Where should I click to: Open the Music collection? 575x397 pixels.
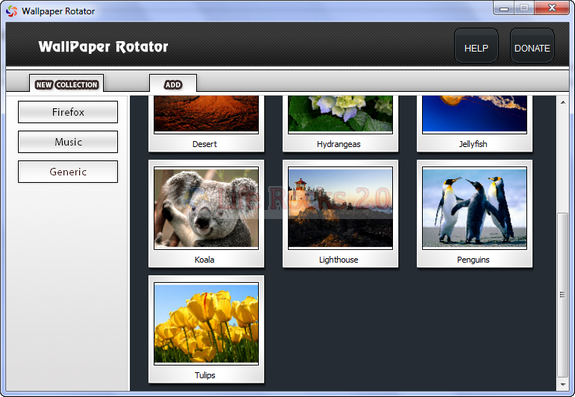tap(68, 141)
